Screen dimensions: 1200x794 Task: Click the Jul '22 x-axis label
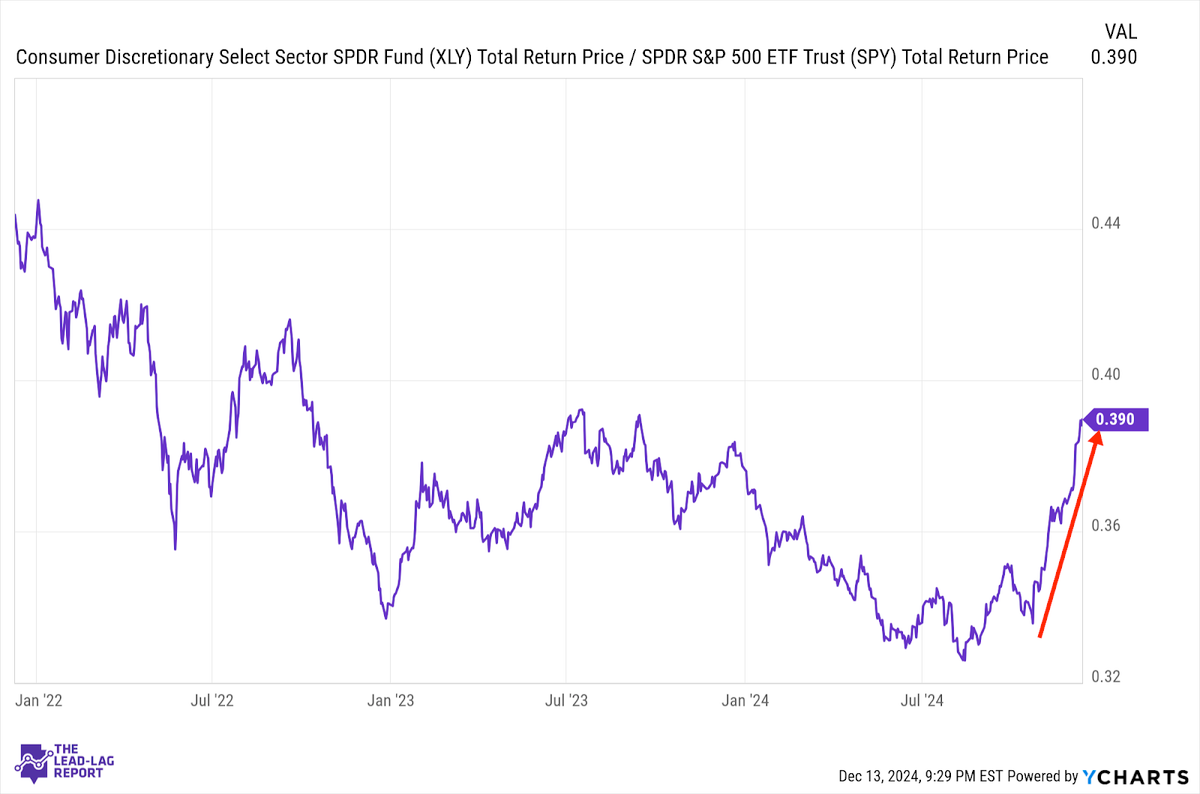pos(212,700)
